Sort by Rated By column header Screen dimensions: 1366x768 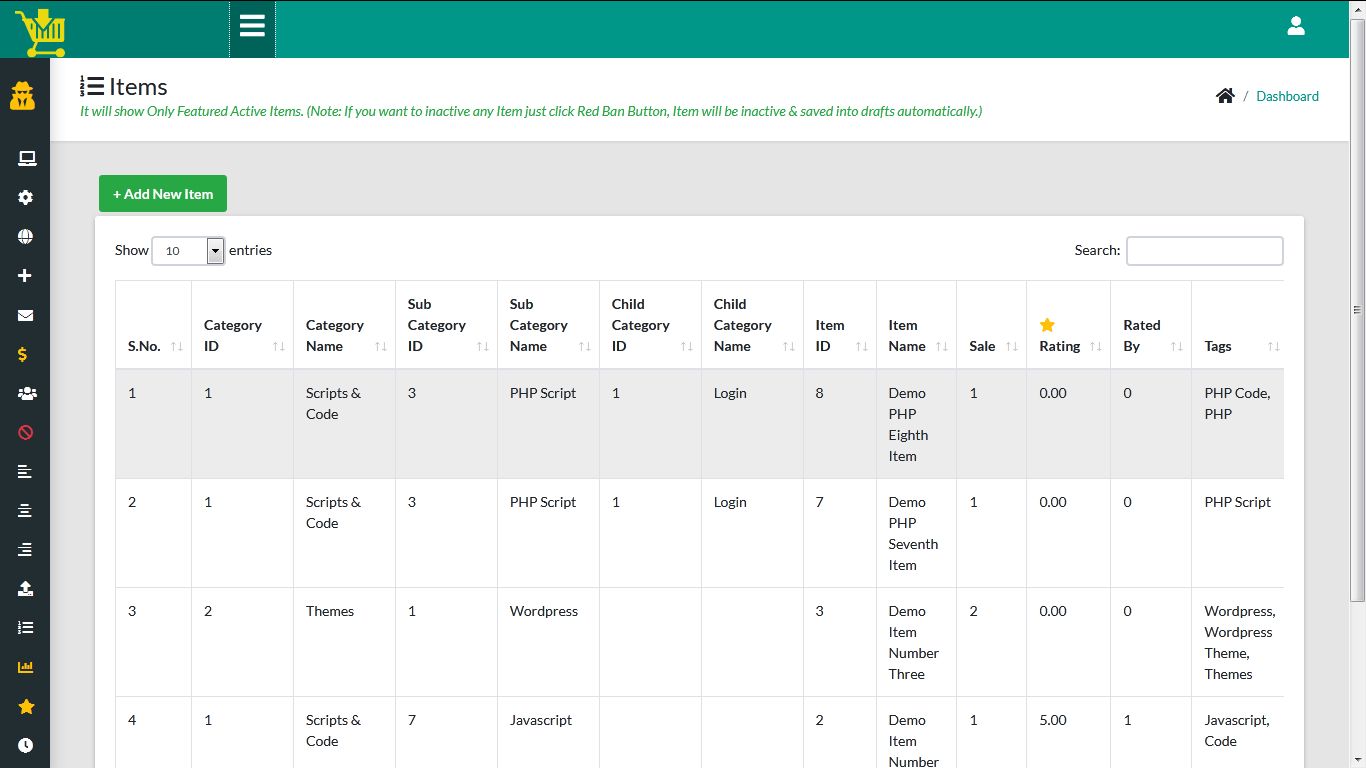click(x=1151, y=325)
